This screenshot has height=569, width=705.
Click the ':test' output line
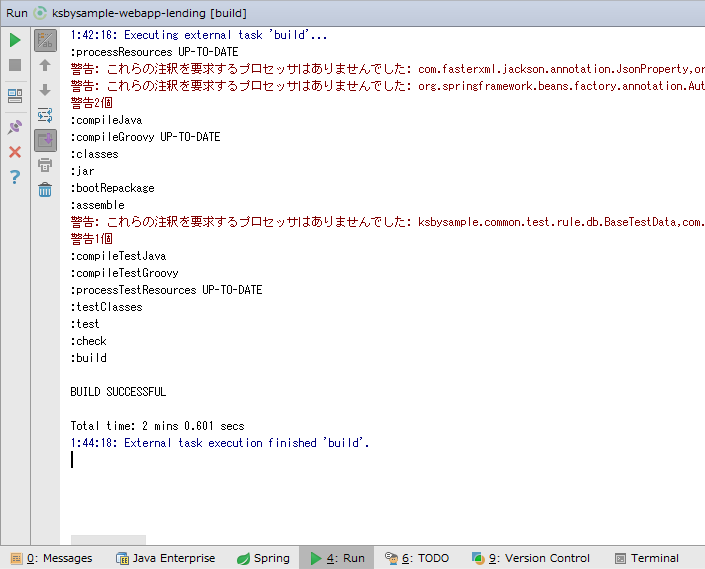tap(85, 324)
